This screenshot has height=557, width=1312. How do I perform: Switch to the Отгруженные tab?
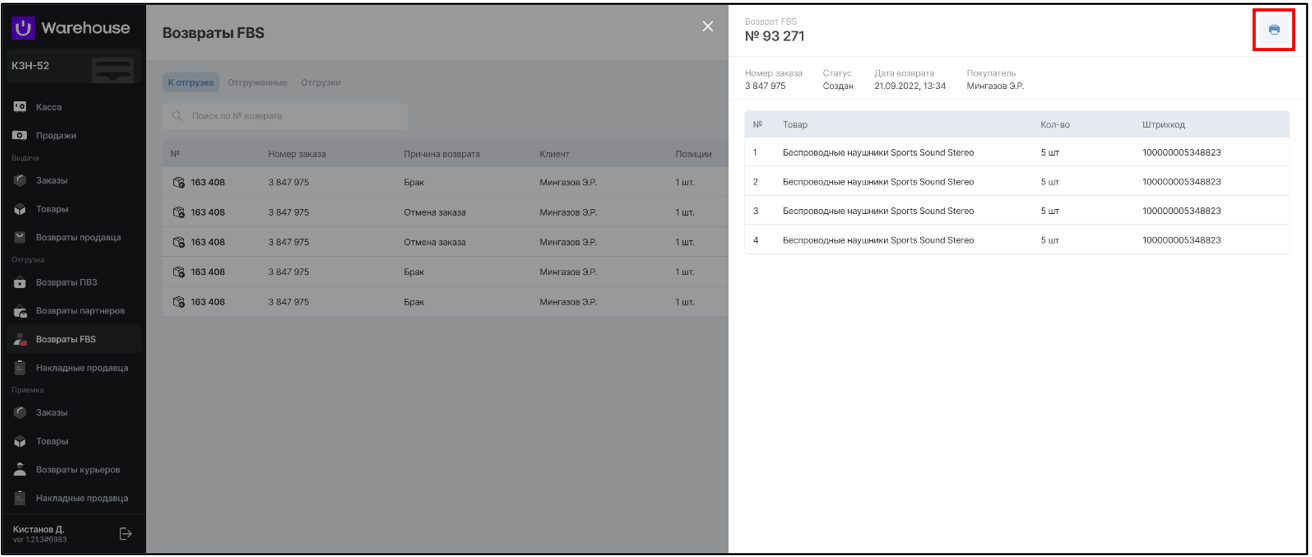tap(257, 82)
